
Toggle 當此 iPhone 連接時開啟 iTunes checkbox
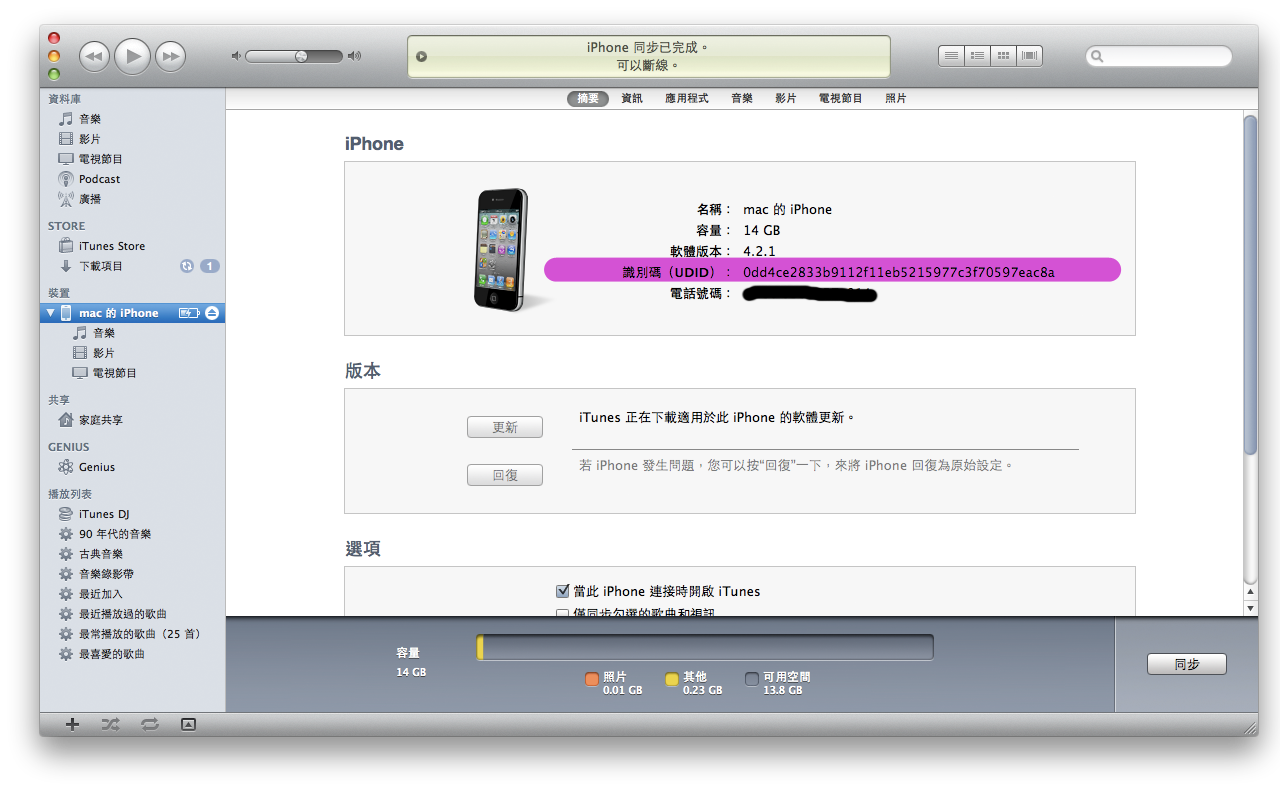coord(562,591)
